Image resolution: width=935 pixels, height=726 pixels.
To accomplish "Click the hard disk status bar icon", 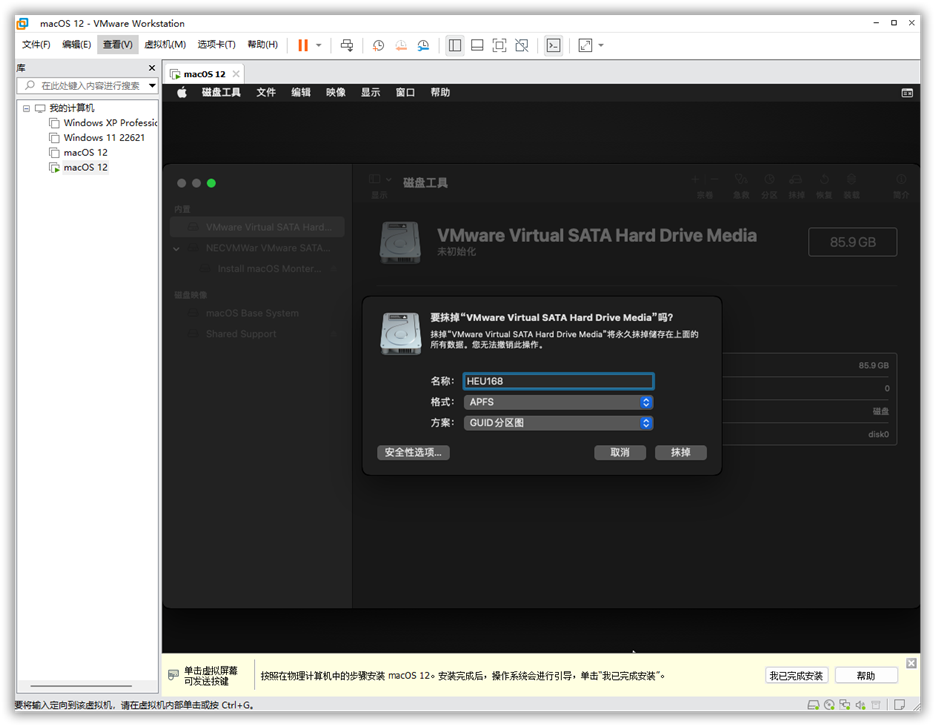I will click(813, 705).
